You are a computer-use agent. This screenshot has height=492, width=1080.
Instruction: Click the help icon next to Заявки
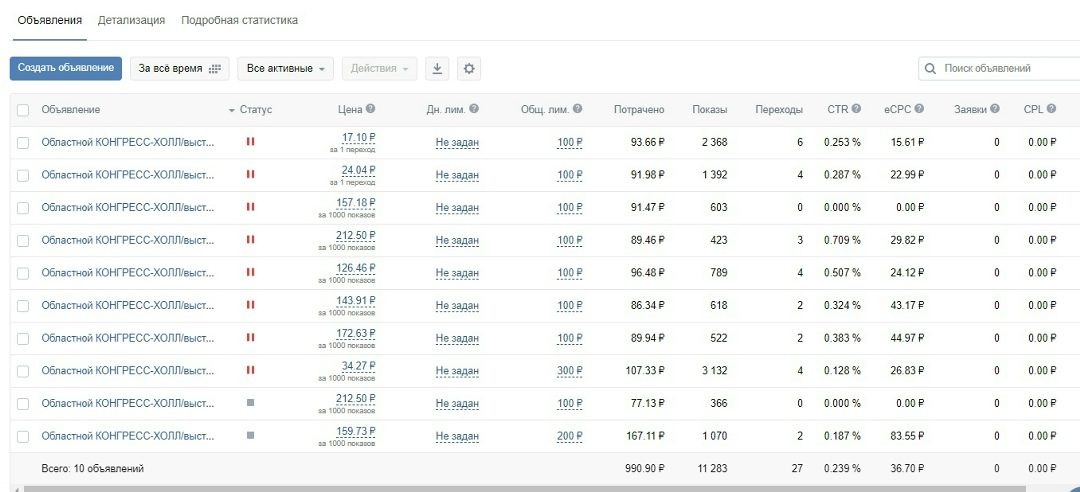point(995,109)
